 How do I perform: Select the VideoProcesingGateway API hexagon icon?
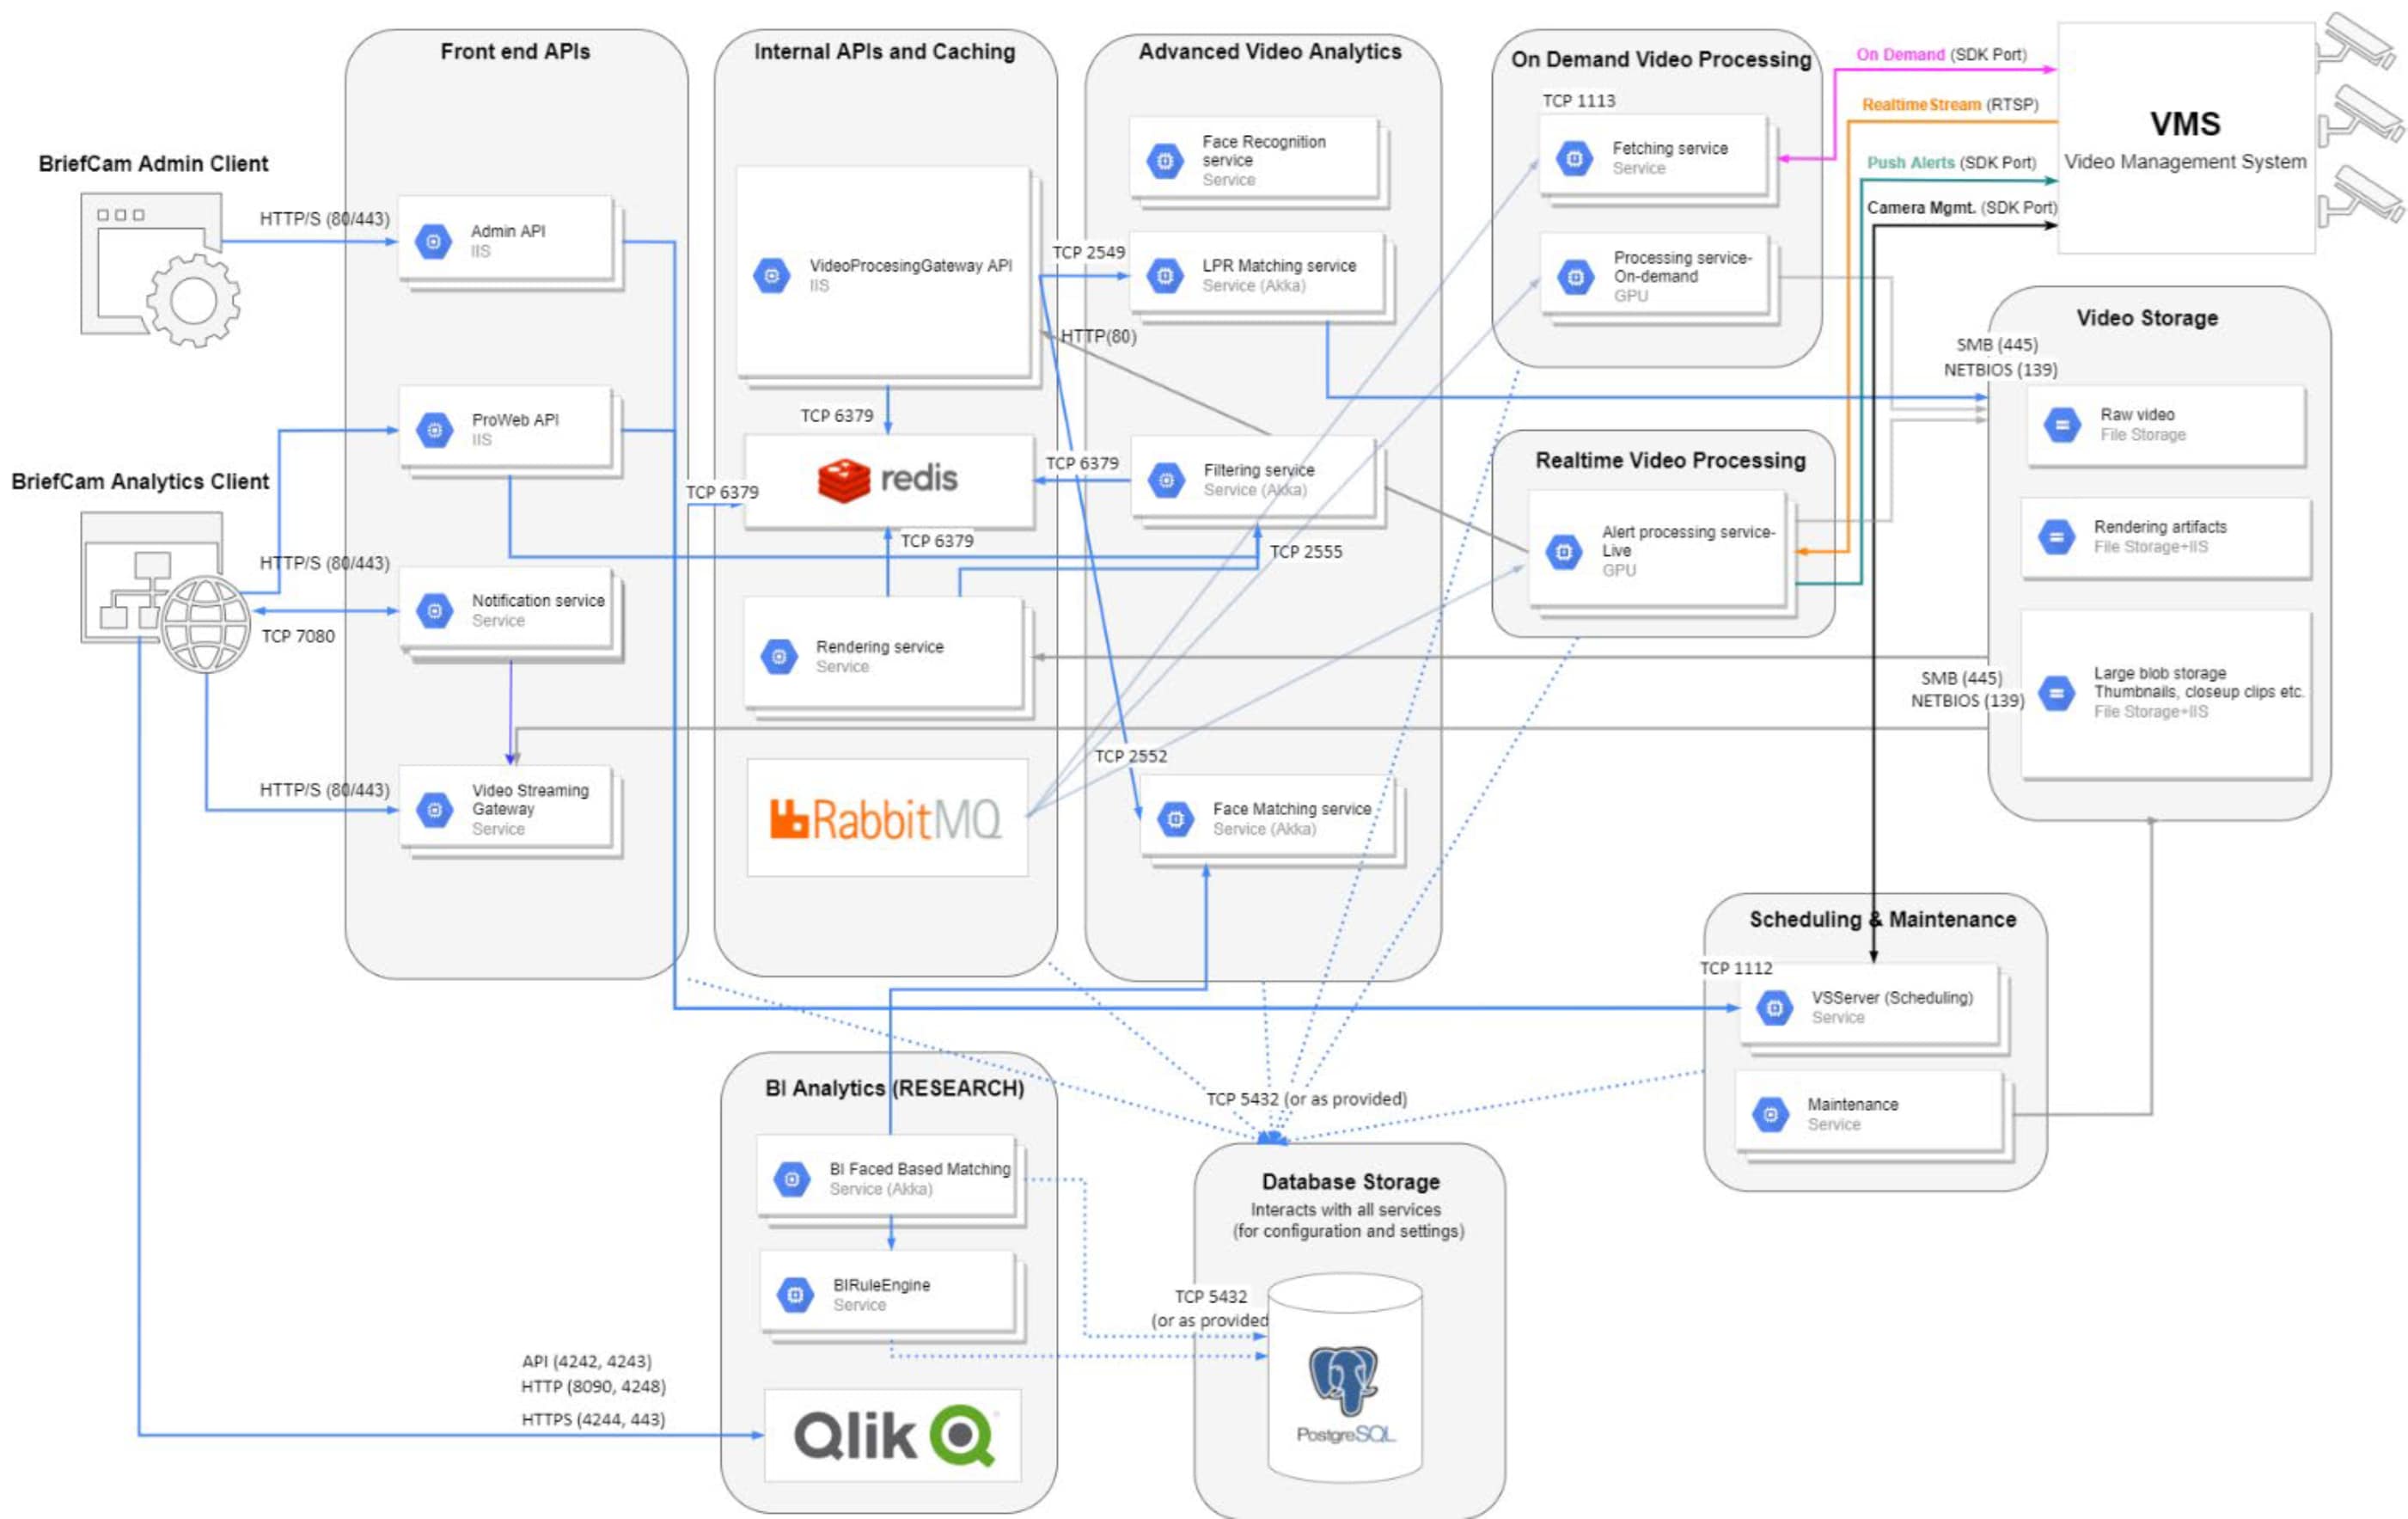point(771,275)
